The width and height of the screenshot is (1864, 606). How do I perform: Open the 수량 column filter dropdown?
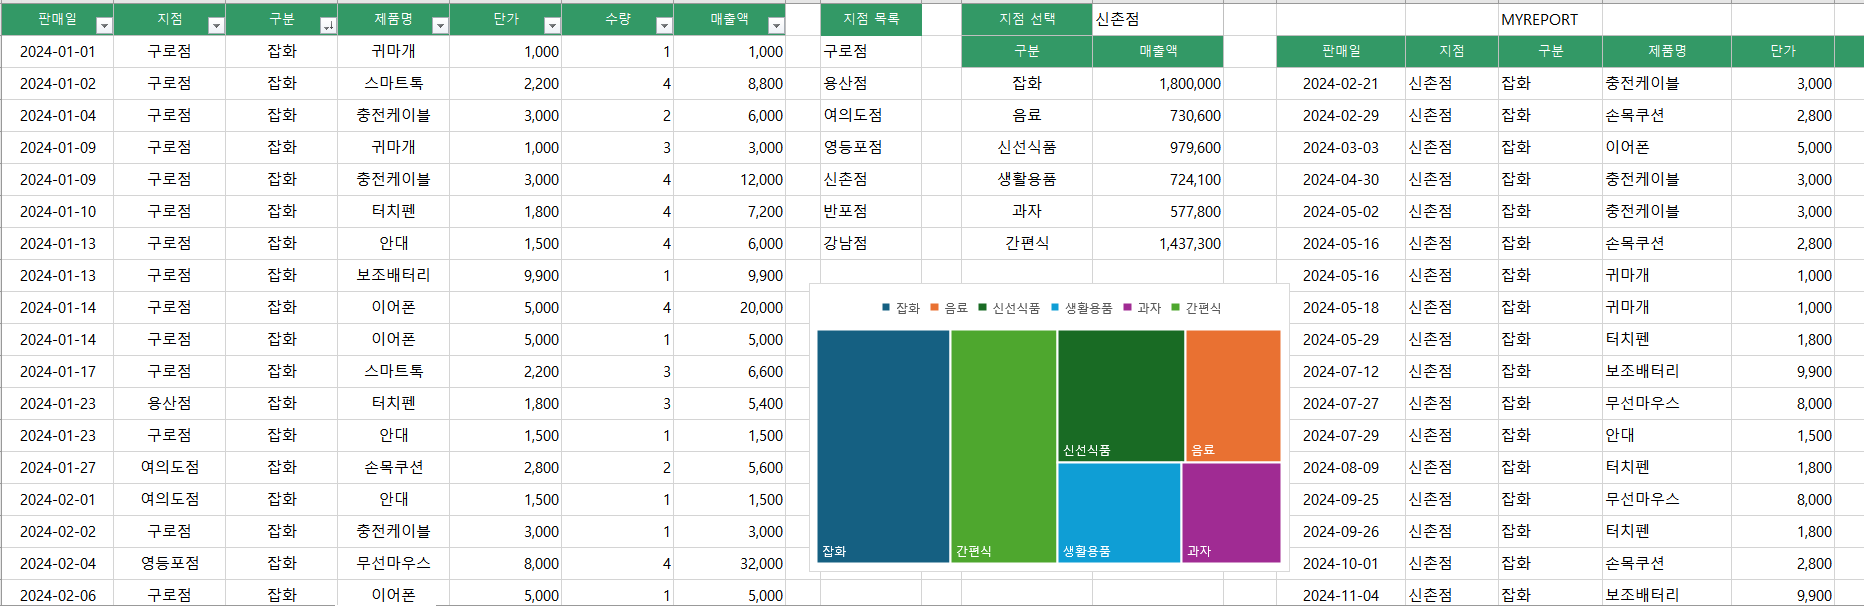click(664, 25)
